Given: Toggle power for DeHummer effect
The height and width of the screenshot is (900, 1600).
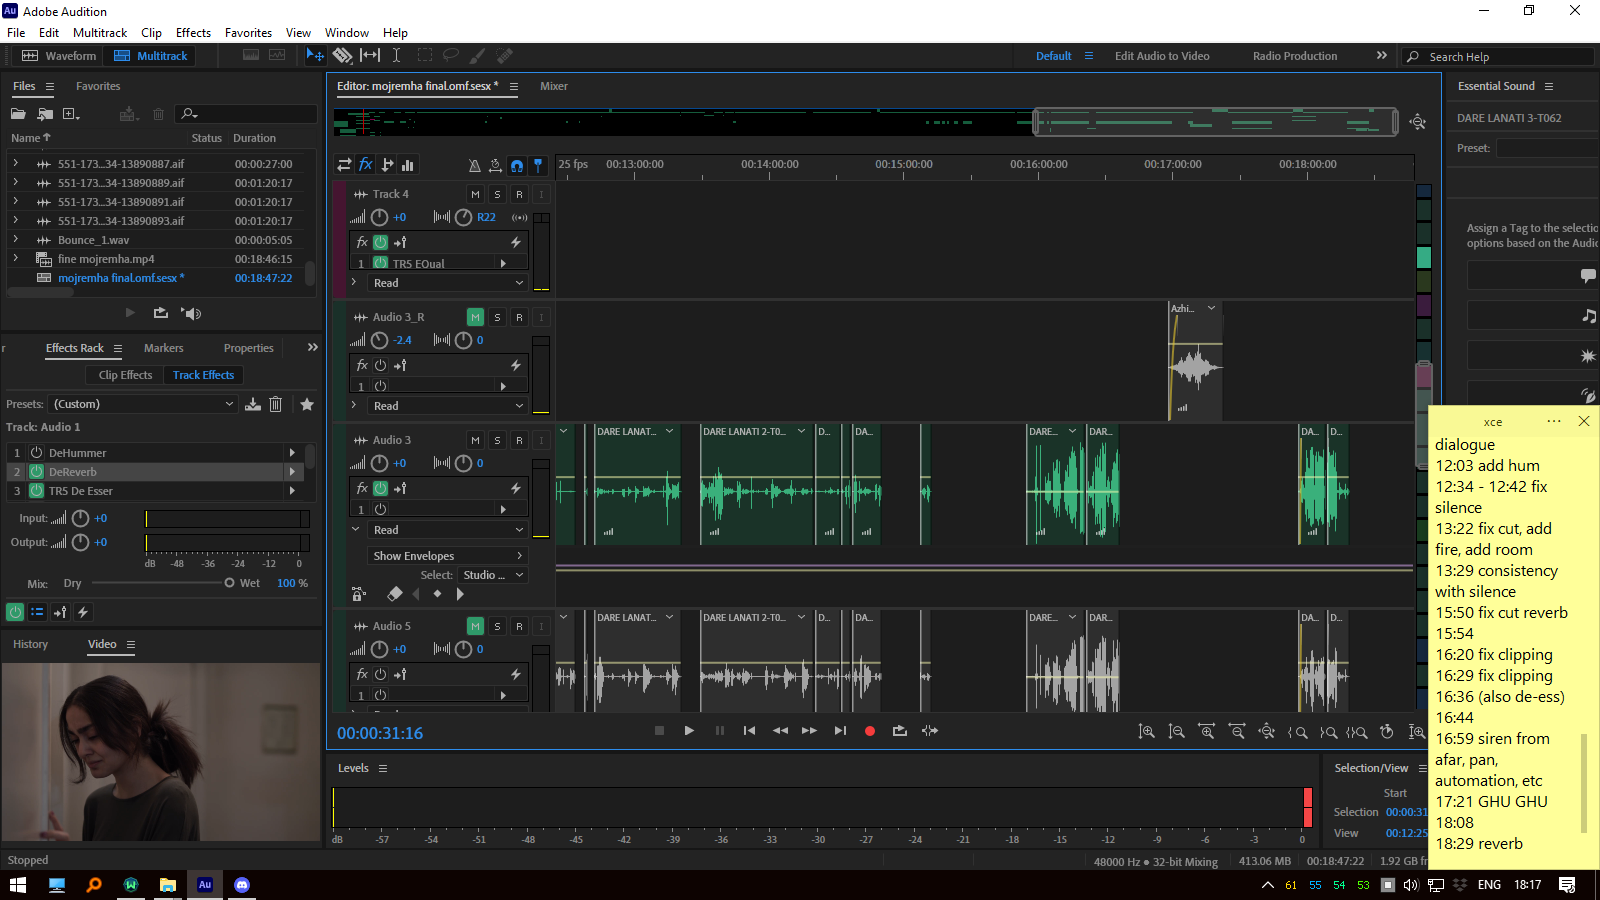Looking at the screenshot, I should coord(37,453).
